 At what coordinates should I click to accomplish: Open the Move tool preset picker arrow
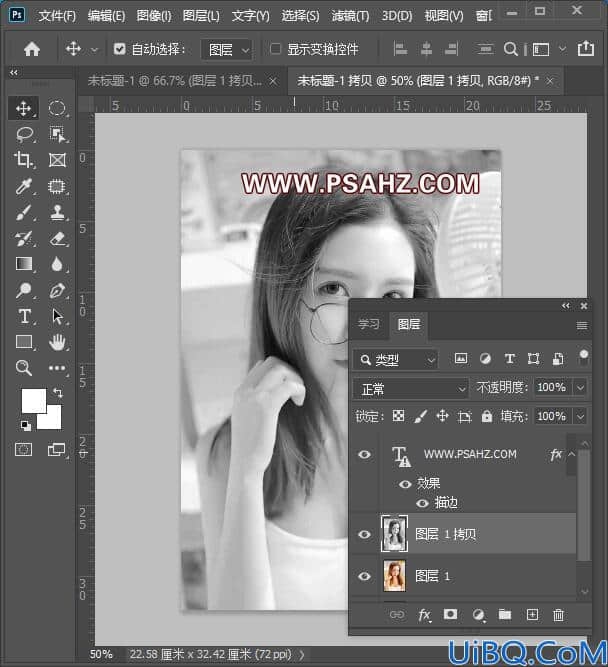click(94, 50)
